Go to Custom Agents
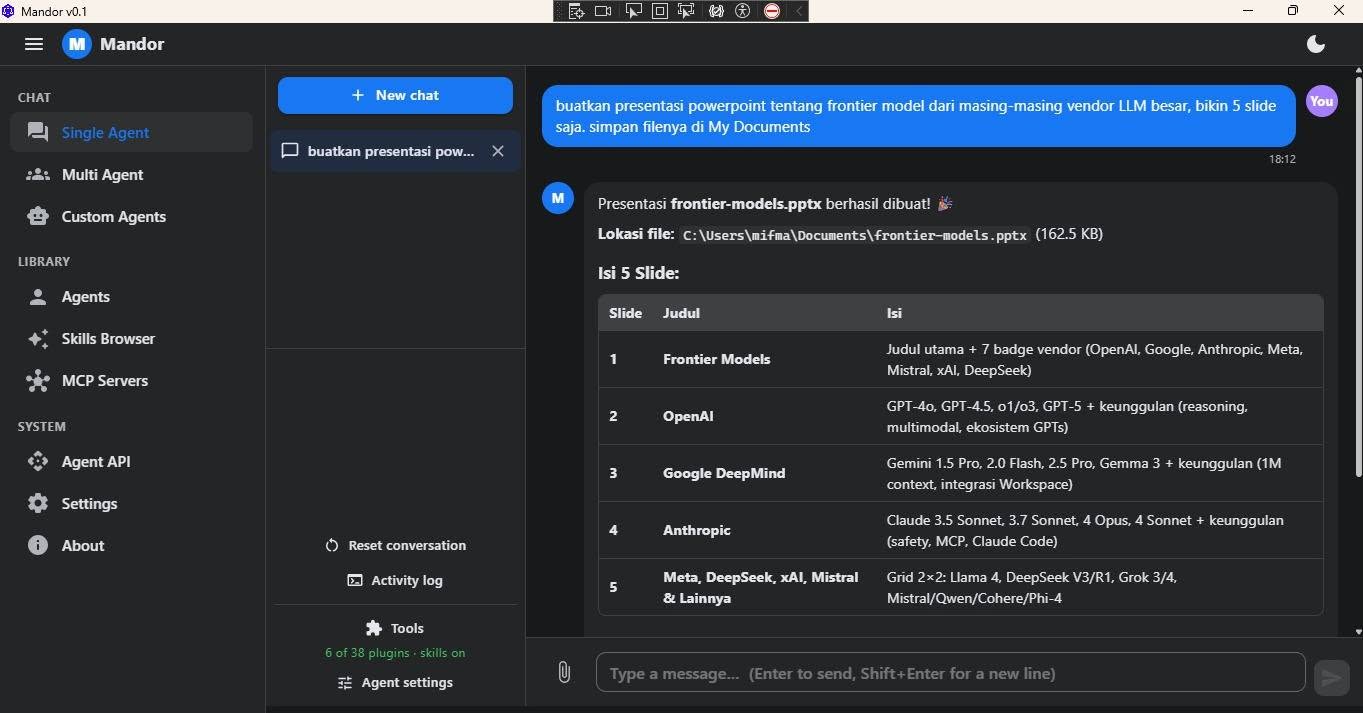The width and height of the screenshot is (1363, 713). tap(131, 216)
